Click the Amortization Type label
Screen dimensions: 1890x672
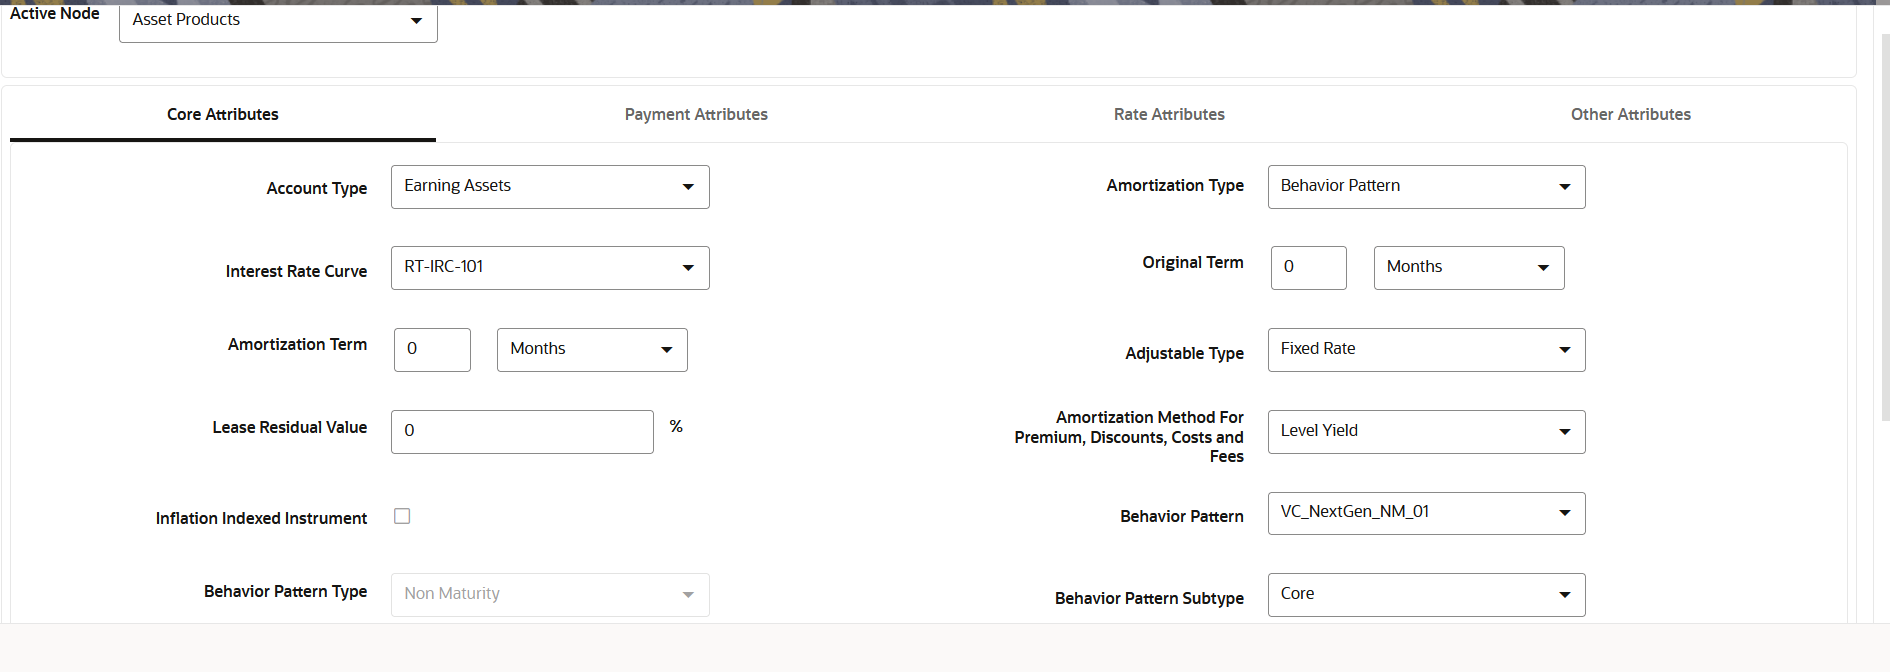tap(1175, 185)
